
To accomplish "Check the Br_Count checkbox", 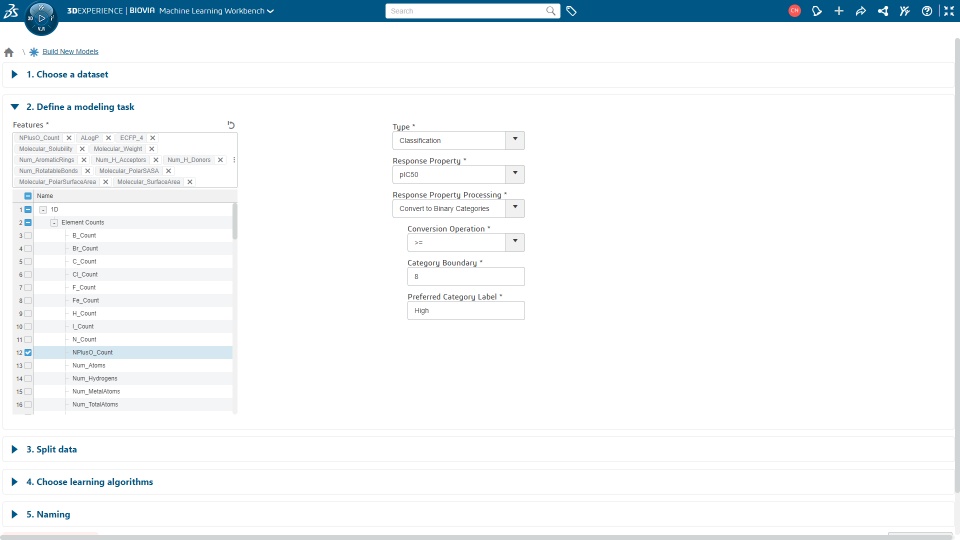I will coord(28,249).
